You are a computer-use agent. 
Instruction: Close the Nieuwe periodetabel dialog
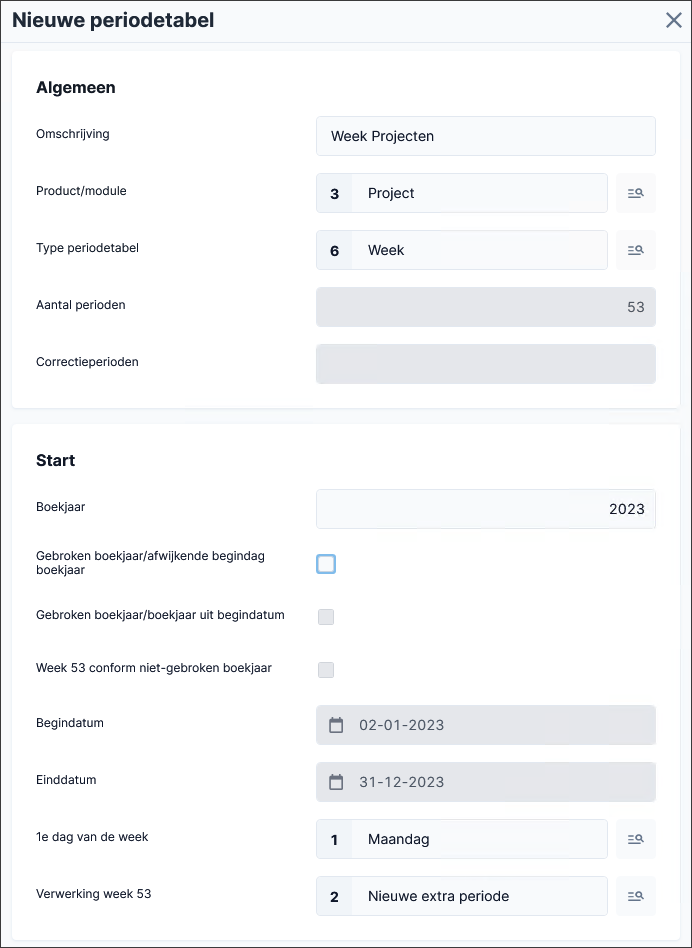(674, 21)
